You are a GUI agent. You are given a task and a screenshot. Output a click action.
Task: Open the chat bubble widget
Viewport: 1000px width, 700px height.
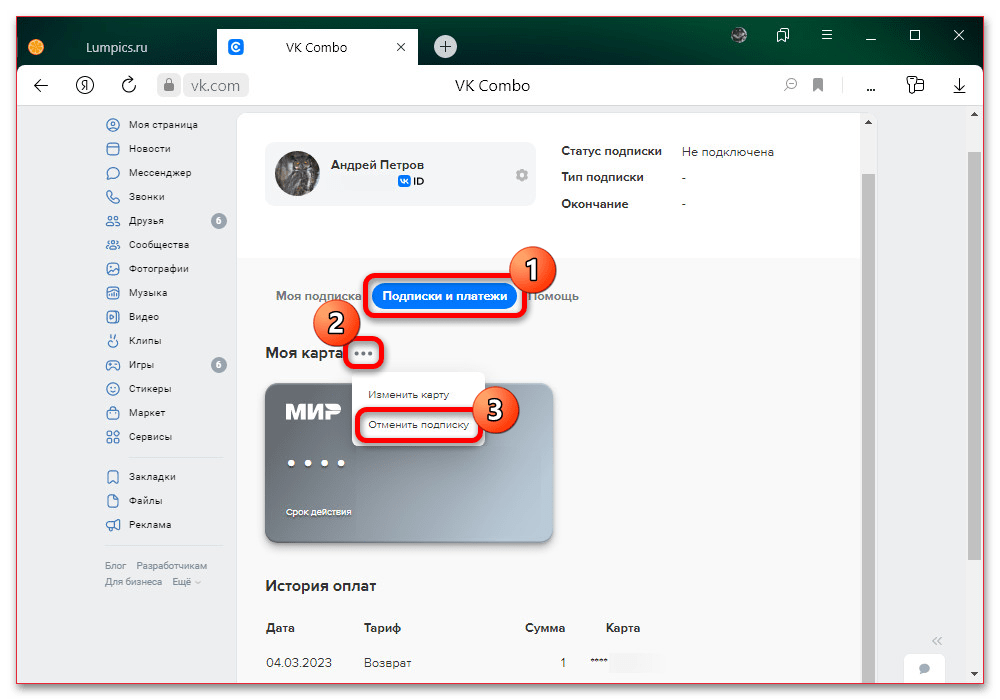pyautogui.click(x=924, y=668)
